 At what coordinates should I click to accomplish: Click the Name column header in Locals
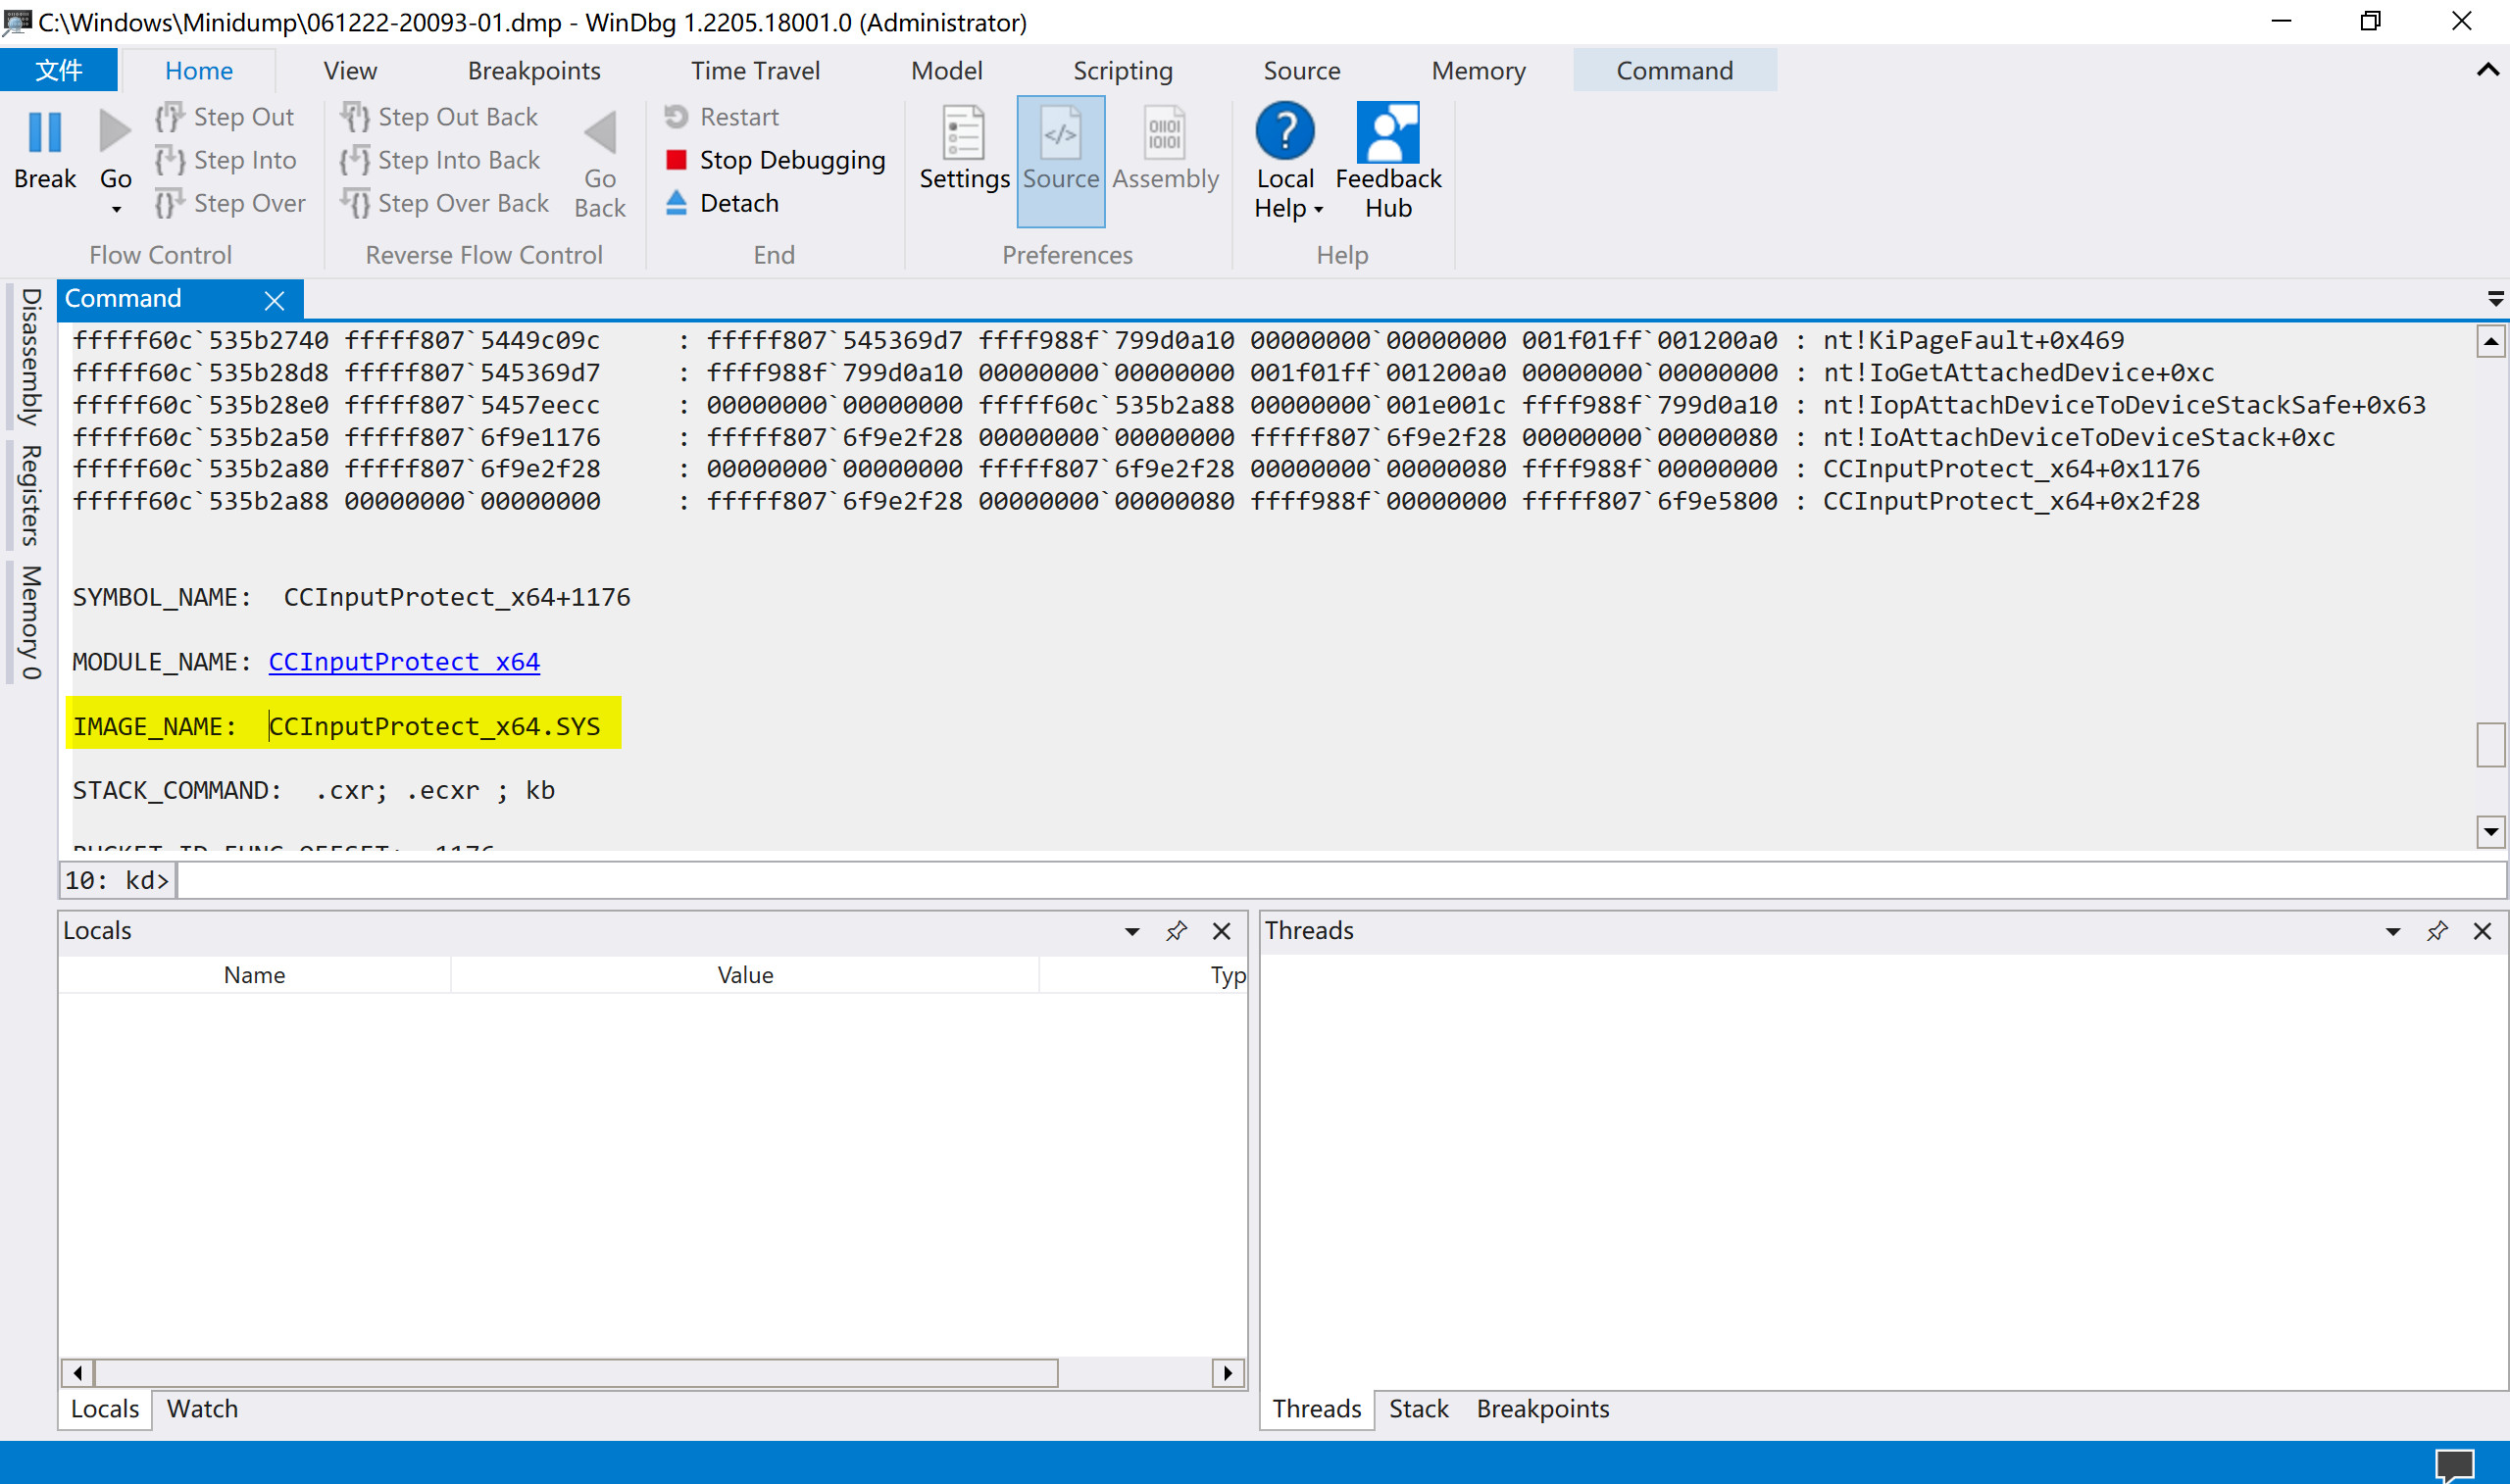[x=254, y=975]
